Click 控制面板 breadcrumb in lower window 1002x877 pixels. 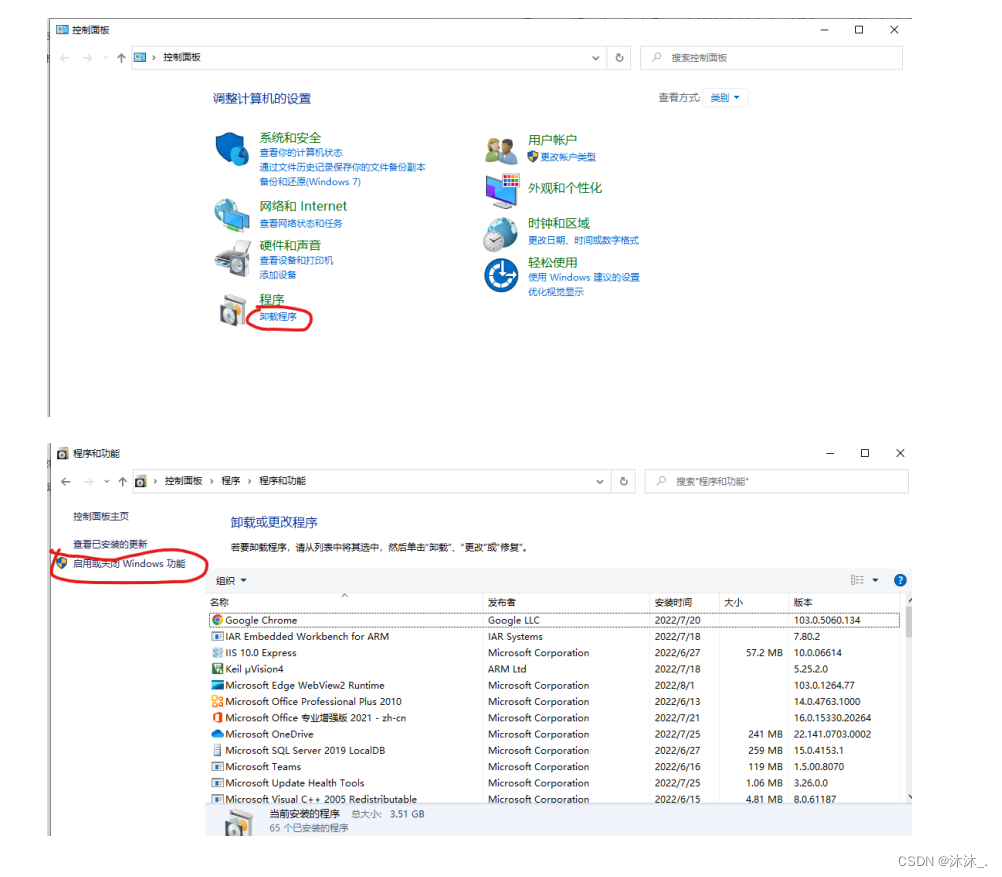click(x=183, y=481)
